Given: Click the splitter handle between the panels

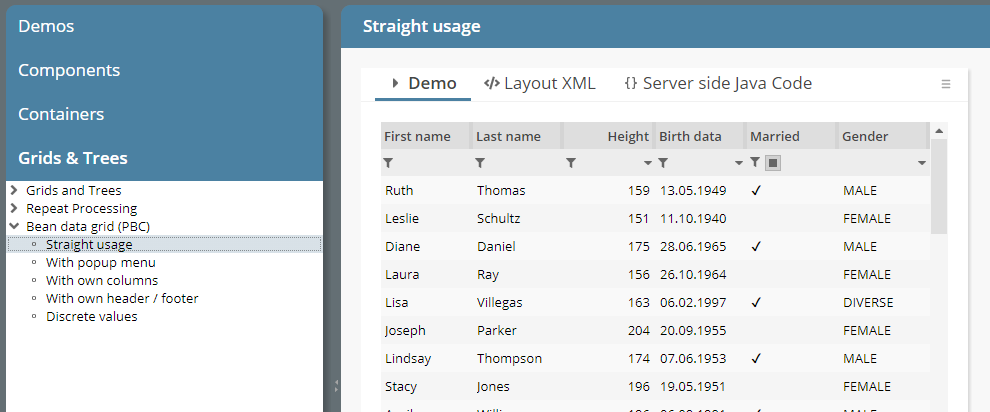Looking at the screenshot, I should point(336,385).
